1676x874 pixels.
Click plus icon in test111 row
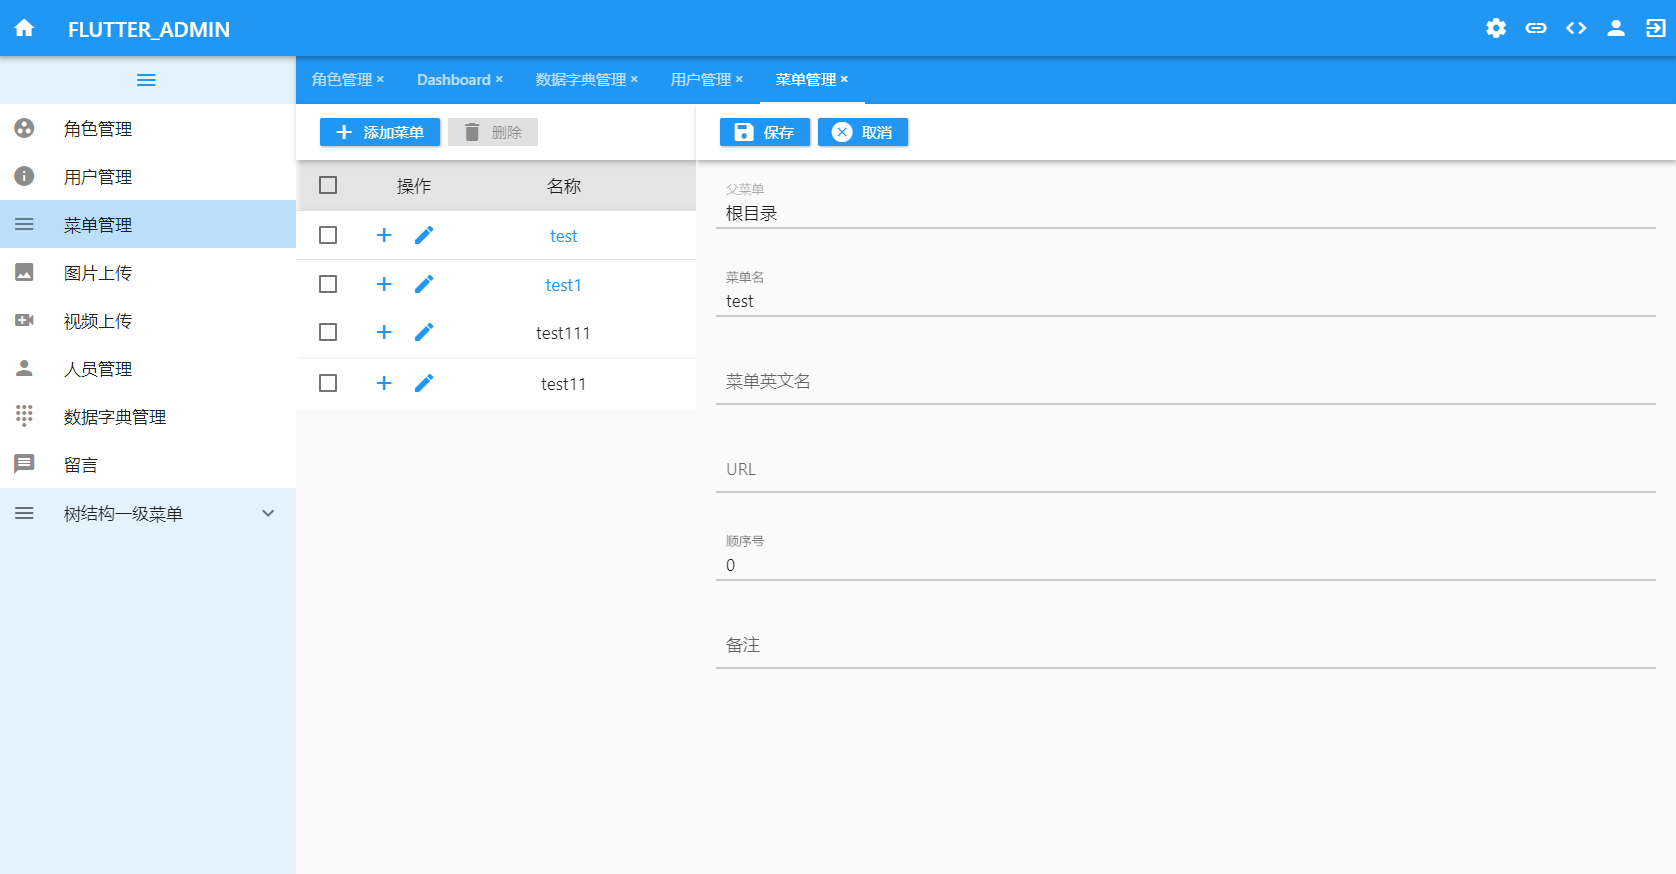[384, 332]
